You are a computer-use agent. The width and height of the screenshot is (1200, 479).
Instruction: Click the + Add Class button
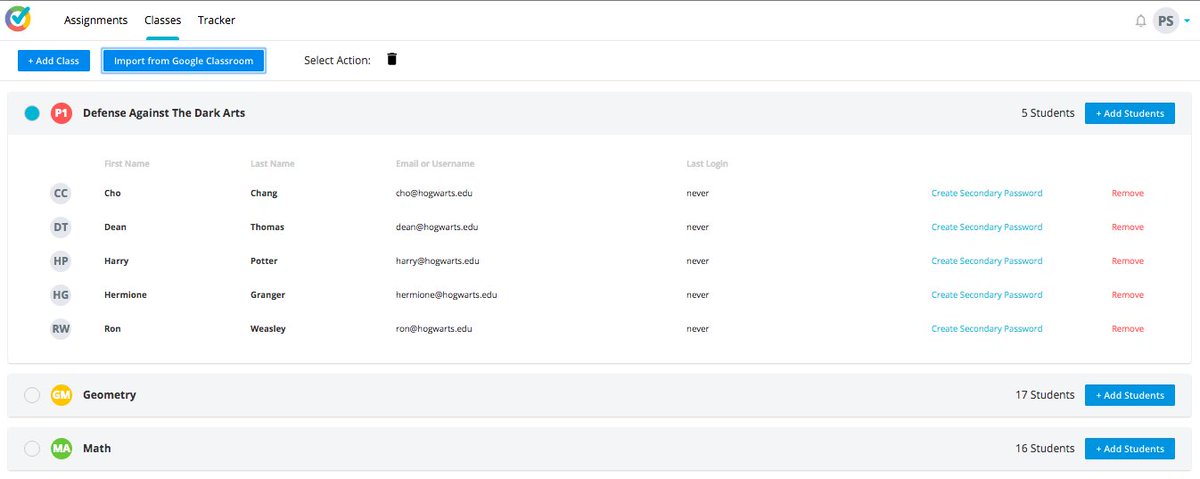click(x=53, y=61)
